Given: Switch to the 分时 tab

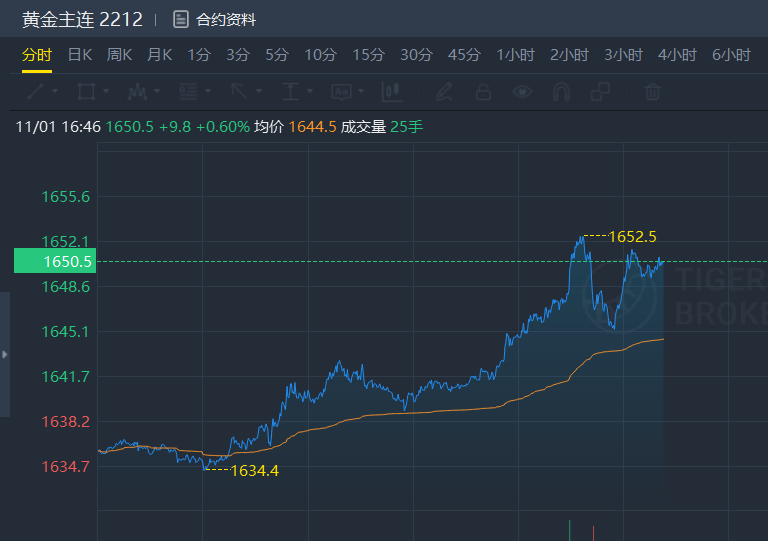Looking at the screenshot, I should [x=37, y=55].
